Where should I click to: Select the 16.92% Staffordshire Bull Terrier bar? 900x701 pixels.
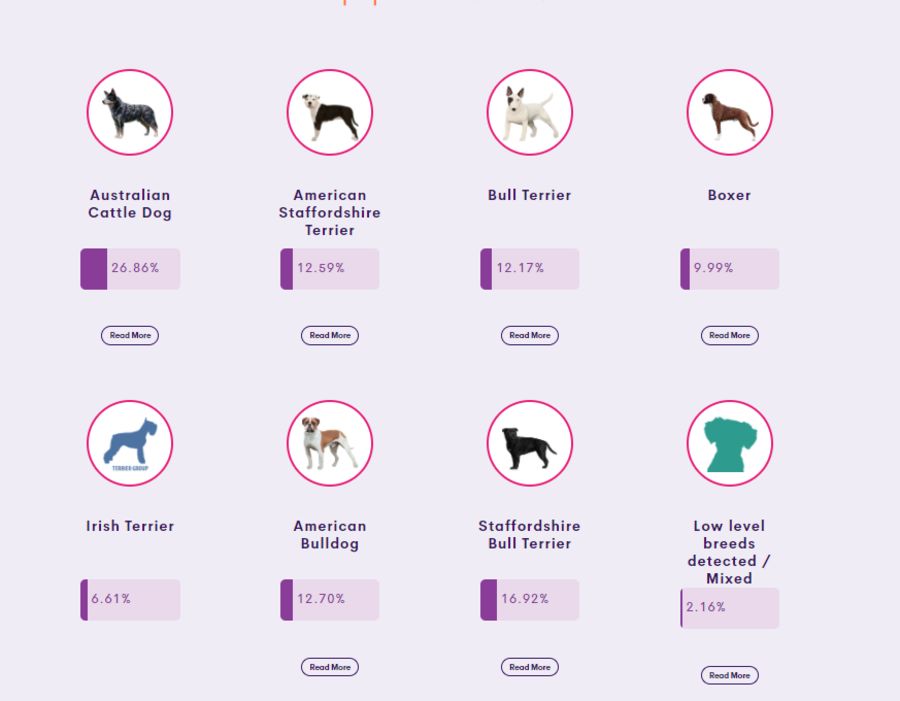[530, 600]
